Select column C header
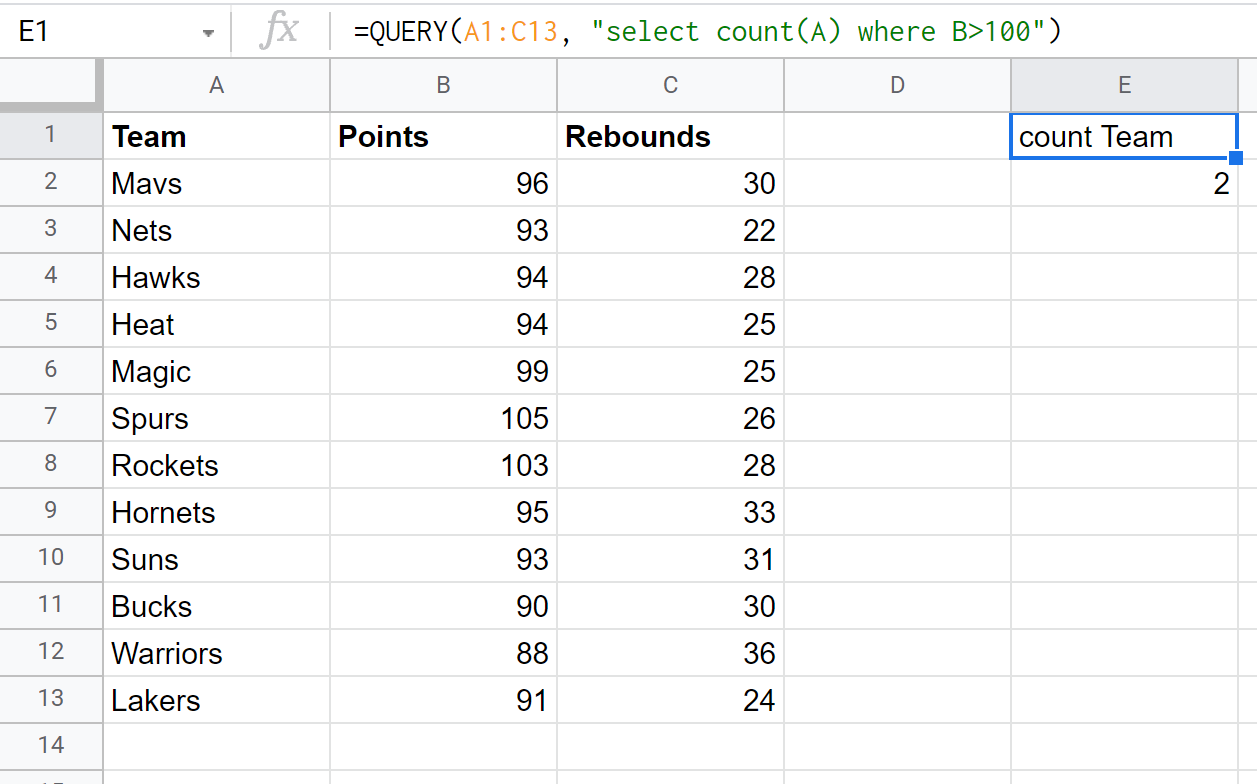 tap(670, 86)
